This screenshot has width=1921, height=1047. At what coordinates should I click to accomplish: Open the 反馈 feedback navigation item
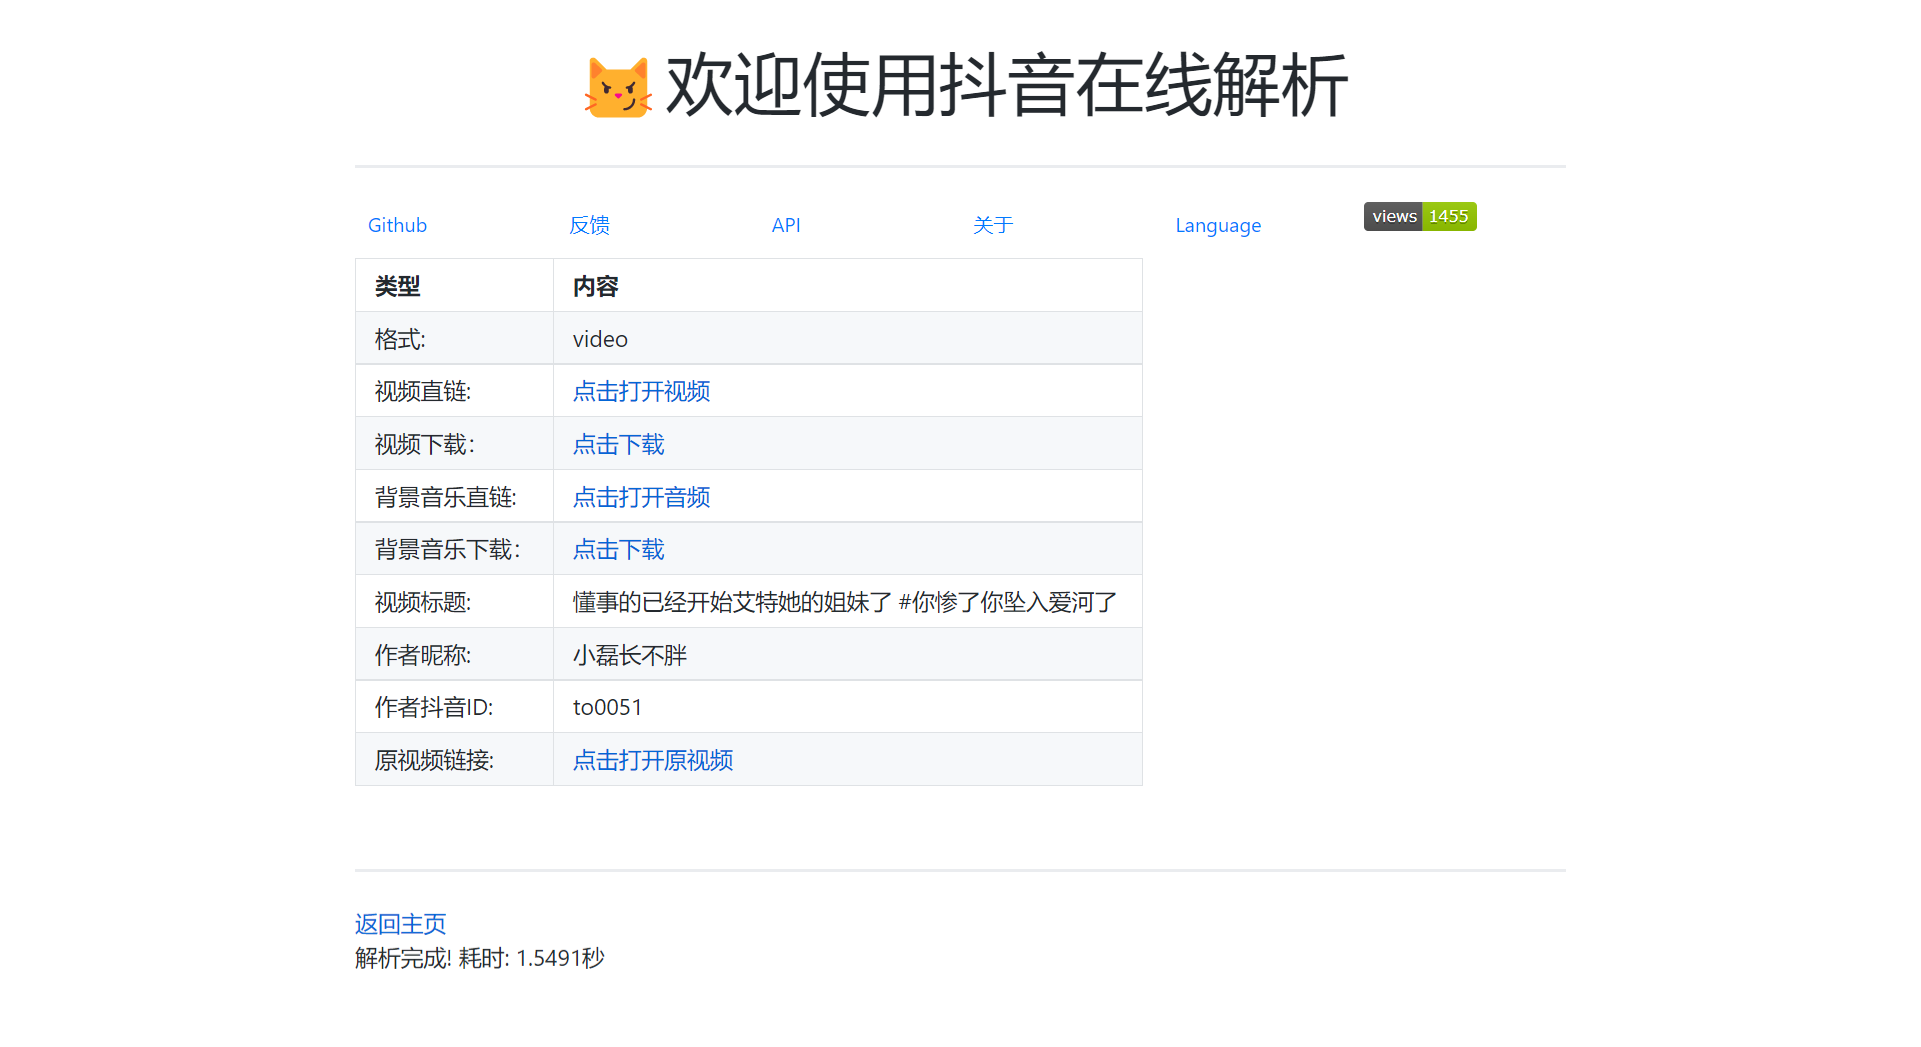pyautogui.click(x=589, y=225)
